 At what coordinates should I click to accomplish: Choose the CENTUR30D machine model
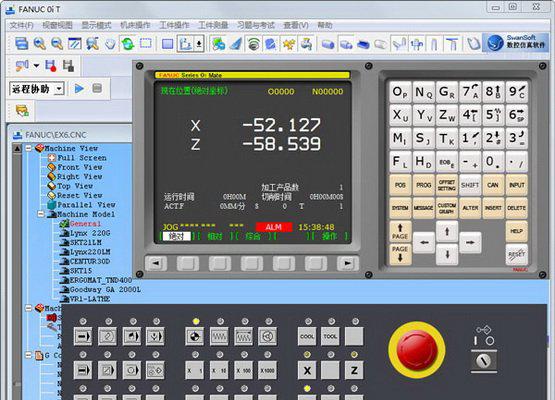click(90, 261)
